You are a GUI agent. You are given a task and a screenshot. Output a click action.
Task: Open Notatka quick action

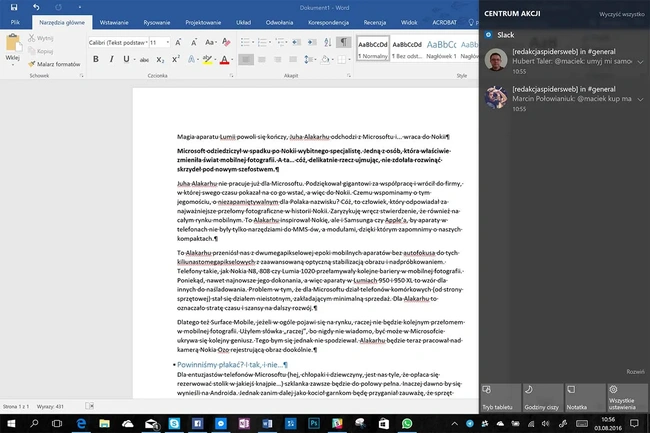point(585,397)
